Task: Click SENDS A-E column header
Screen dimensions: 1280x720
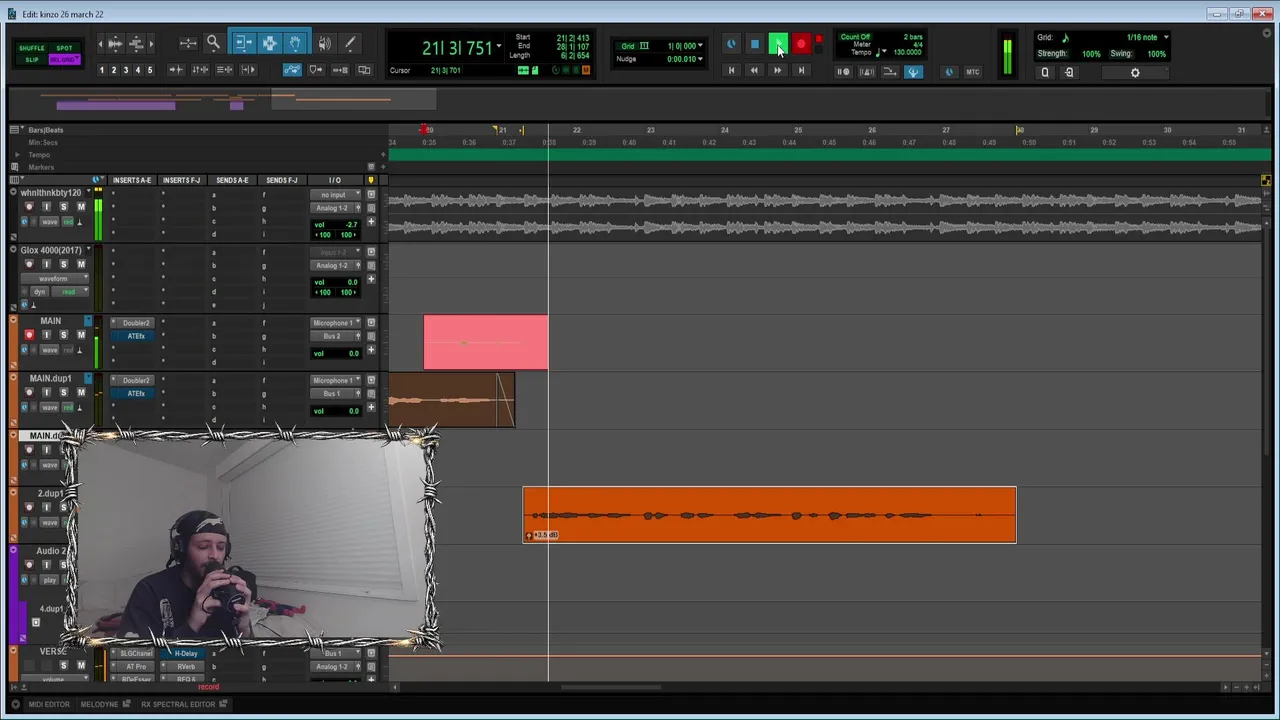Action: 232,180
